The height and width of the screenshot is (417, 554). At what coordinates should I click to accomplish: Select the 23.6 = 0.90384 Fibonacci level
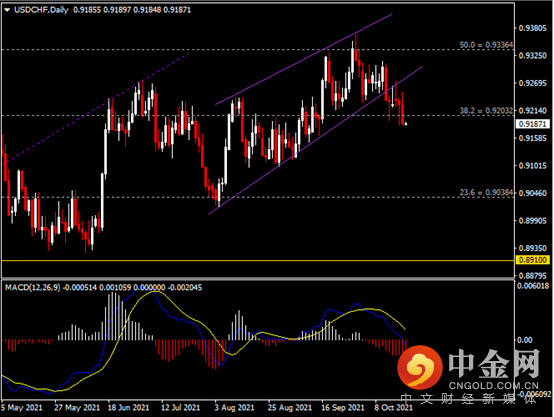pyautogui.click(x=486, y=193)
